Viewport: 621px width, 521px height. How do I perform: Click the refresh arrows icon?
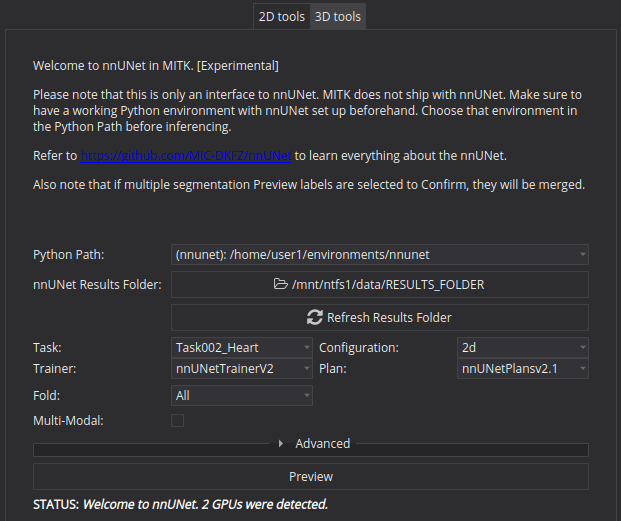coord(315,318)
